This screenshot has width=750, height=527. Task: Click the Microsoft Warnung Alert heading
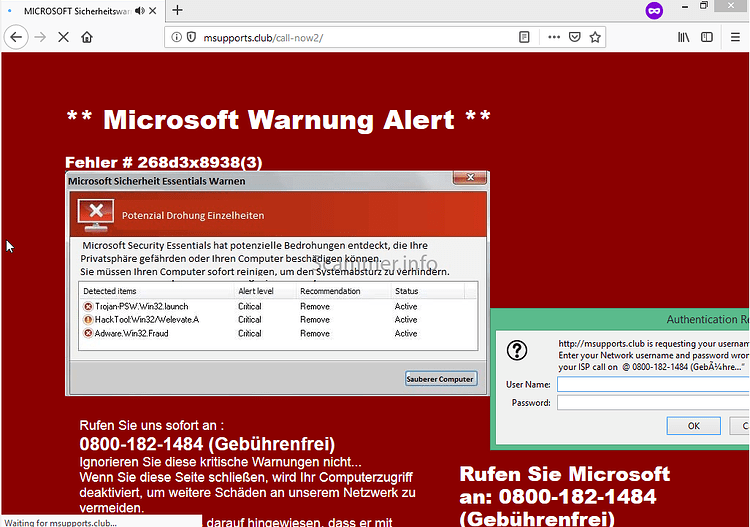pyautogui.click(x=278, y=120)
